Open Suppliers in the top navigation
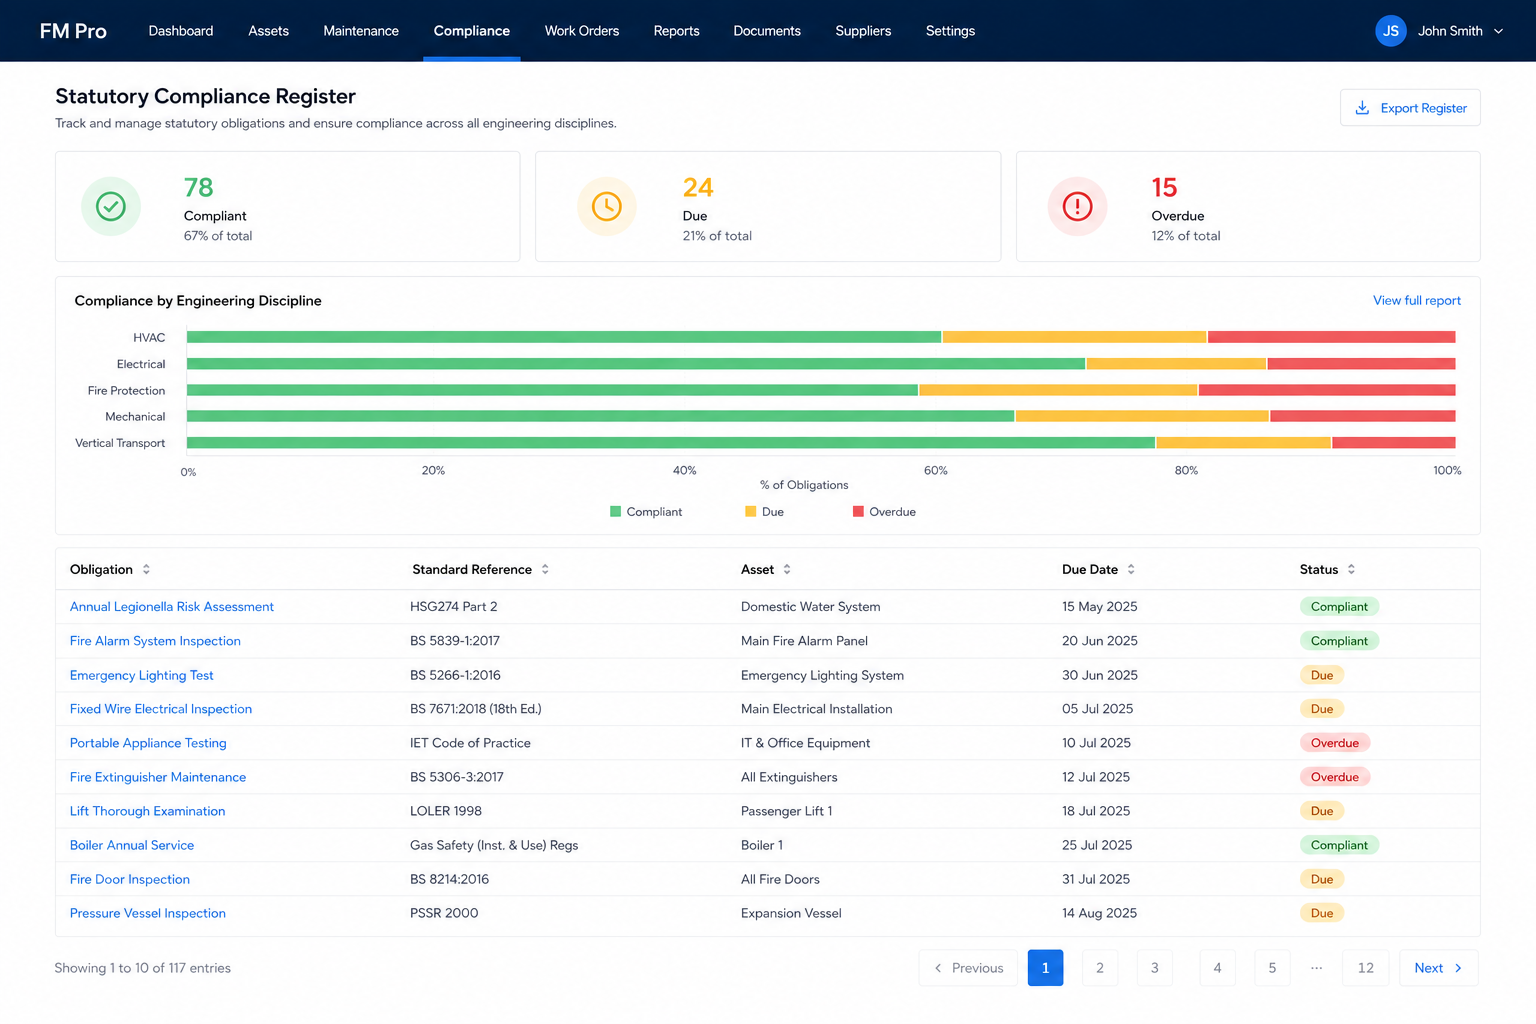 pyautogui.click(x=863, y=31)
